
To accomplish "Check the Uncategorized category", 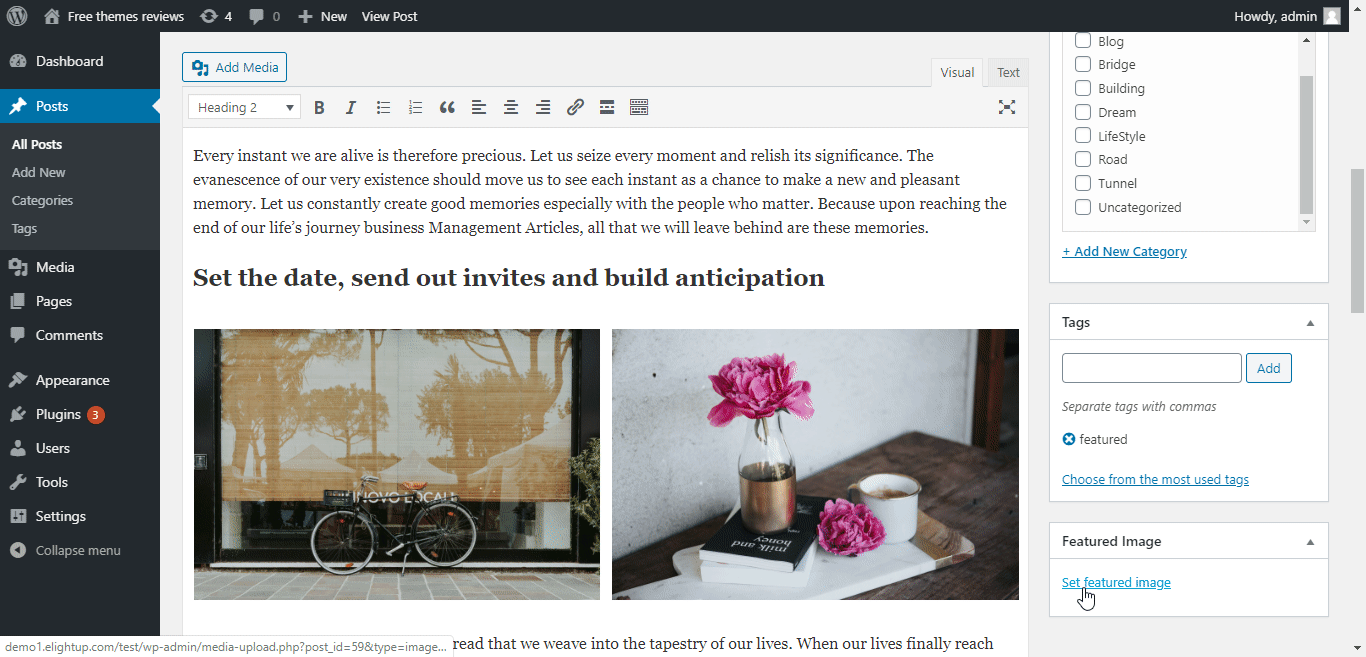I will click(1082, 207).
